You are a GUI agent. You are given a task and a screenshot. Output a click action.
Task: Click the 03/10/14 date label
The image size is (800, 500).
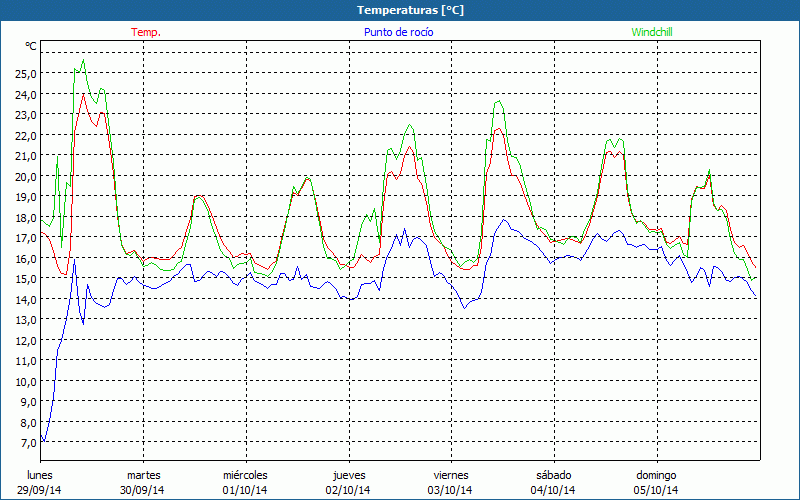[x=451, y=490]
